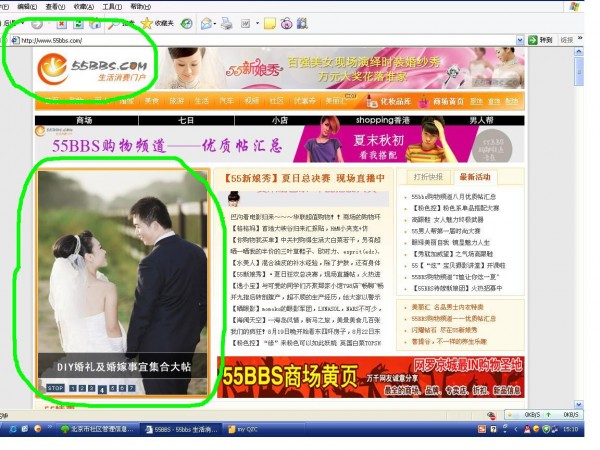600x450 pixels.
Task: Click the Edit with Word icon
Action: [x=245, y=24]
